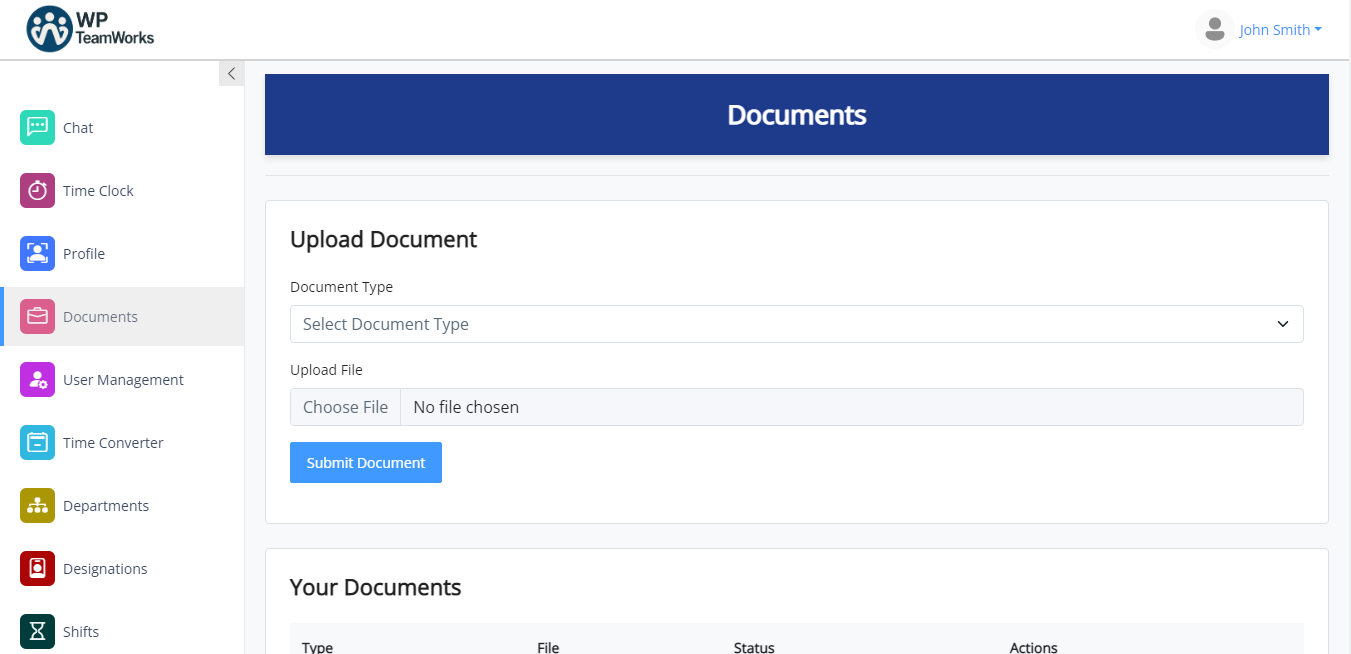Image resolution: width=1351 pixels, height=654 pixels.
Task: Click the Submit Document button
Action: pos(365,462)
